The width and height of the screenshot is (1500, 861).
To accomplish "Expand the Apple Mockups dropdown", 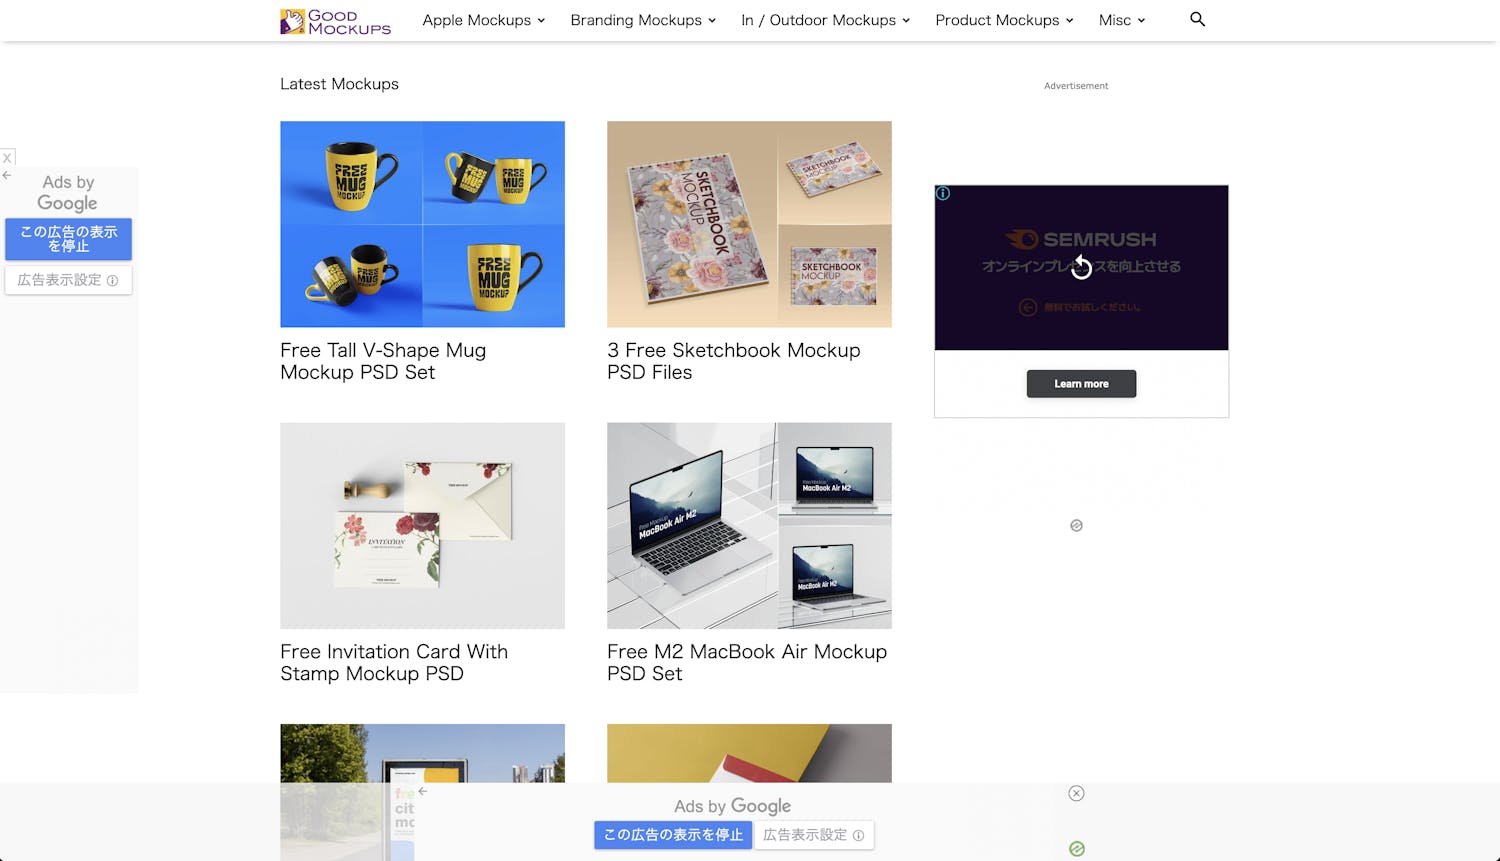I will point(483,20).
